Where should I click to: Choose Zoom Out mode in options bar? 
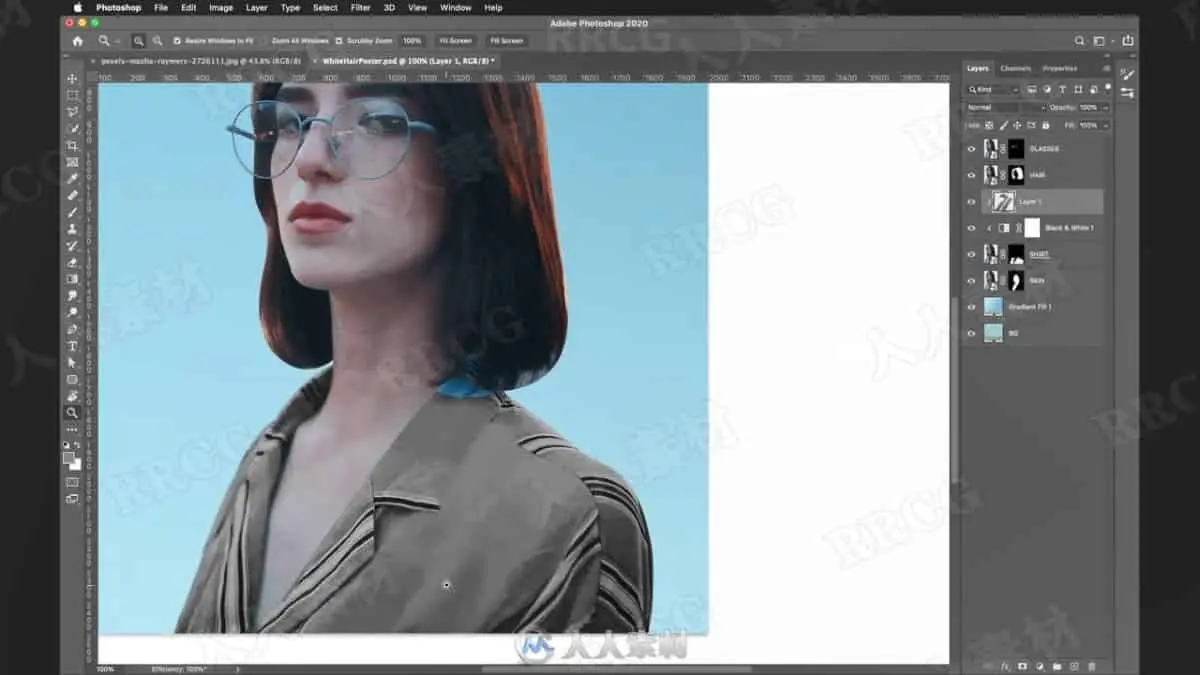157,41
